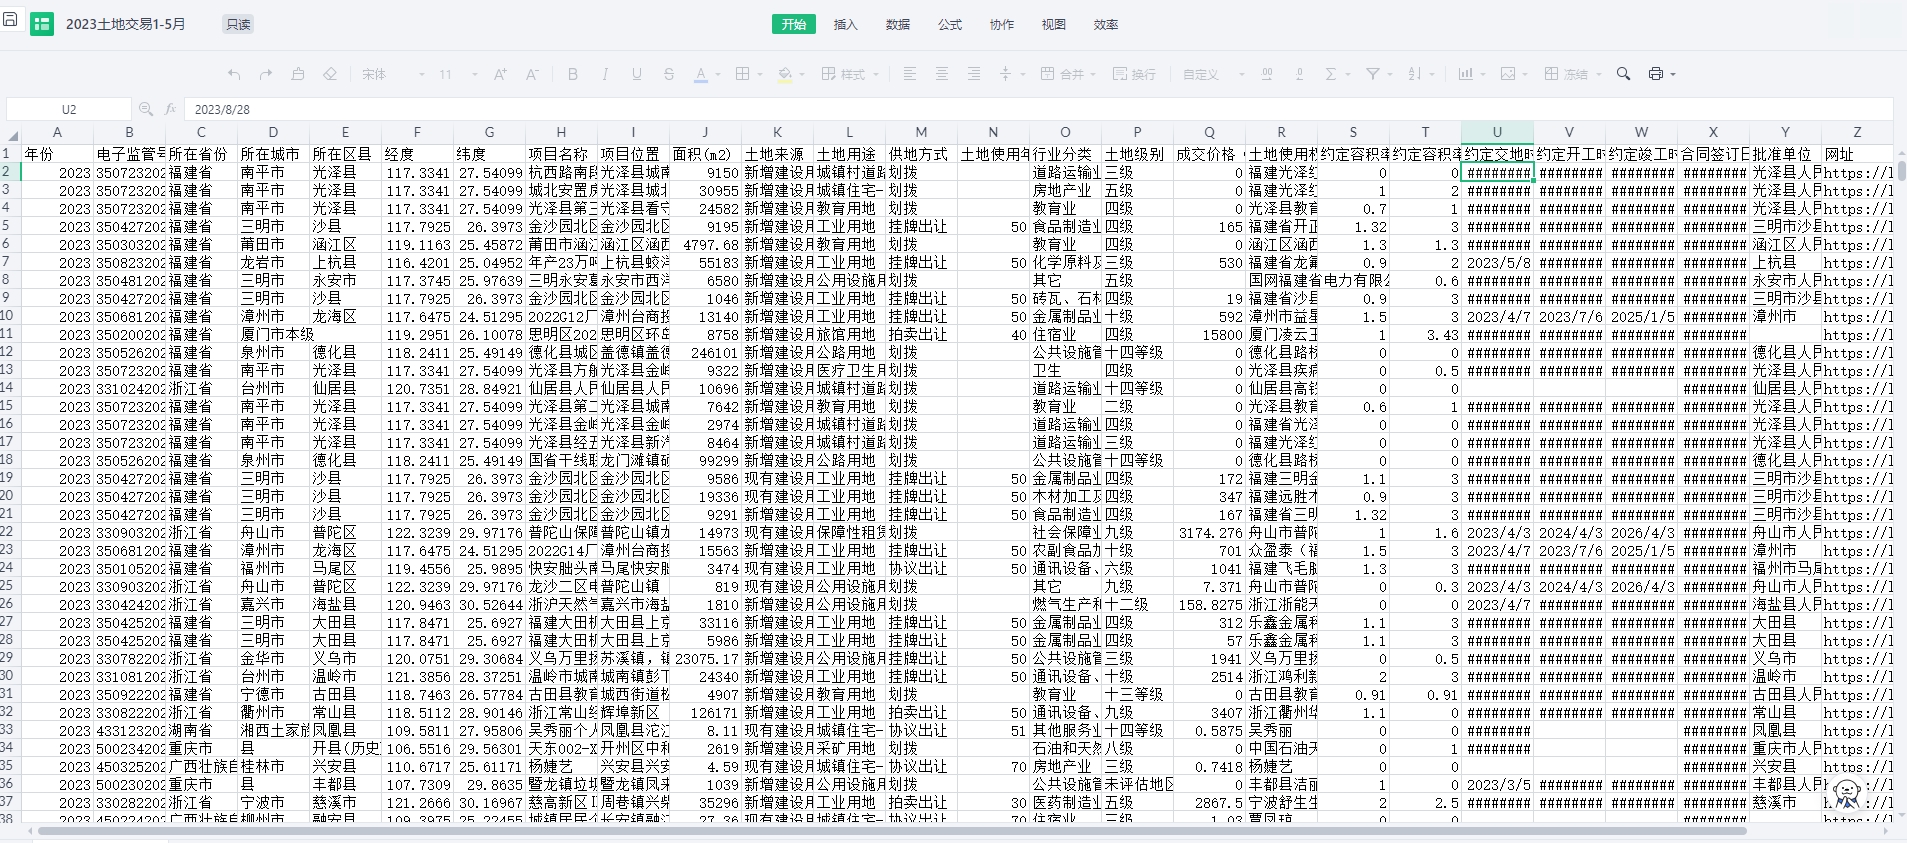Switch to the 开始 tab
Viewport: 1907px width, 843px height.
(x=794, y=24)
